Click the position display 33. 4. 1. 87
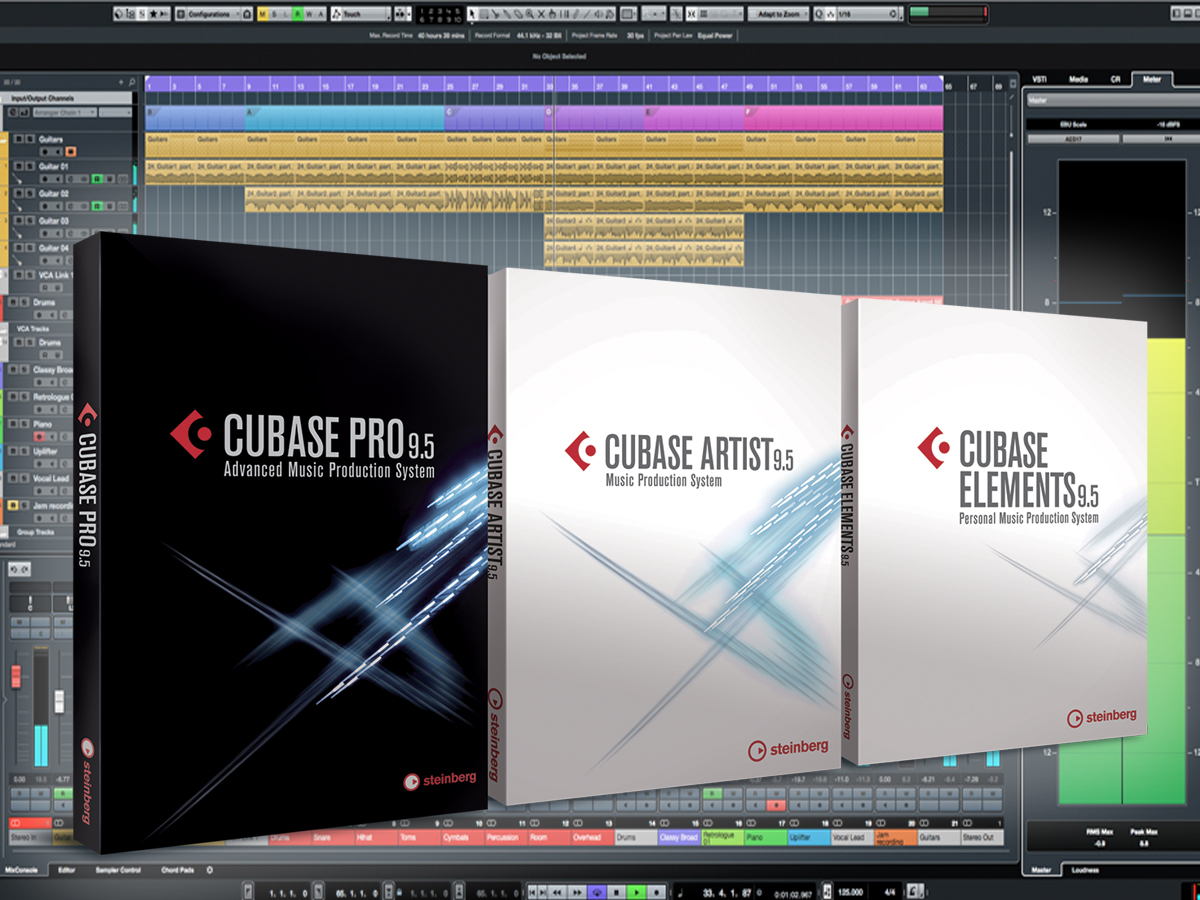 click(x=726, y=893)
